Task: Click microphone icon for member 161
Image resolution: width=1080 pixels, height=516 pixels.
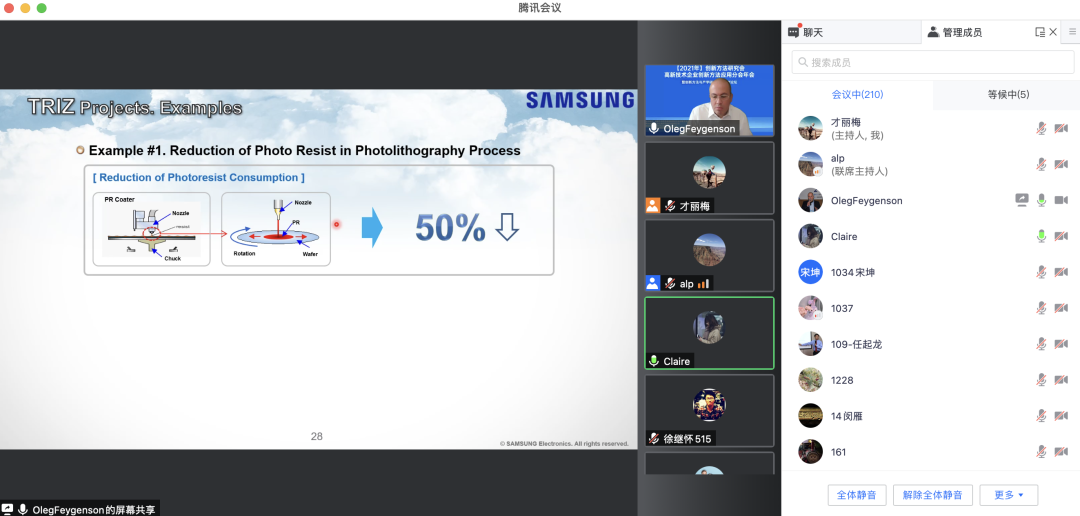Action: pos(1041,451)
